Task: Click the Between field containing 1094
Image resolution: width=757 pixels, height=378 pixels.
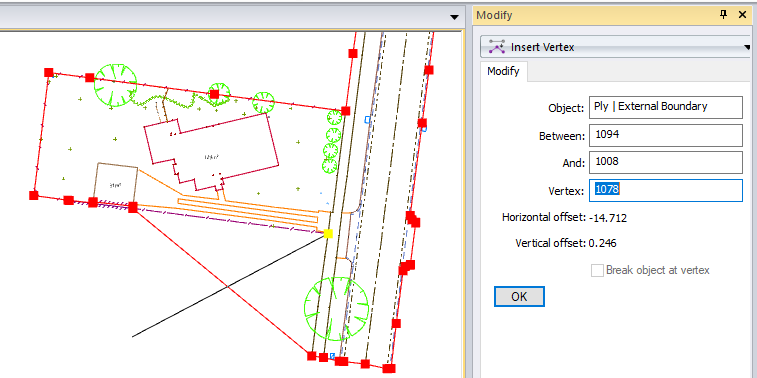Action: click(x=666, y=135)
